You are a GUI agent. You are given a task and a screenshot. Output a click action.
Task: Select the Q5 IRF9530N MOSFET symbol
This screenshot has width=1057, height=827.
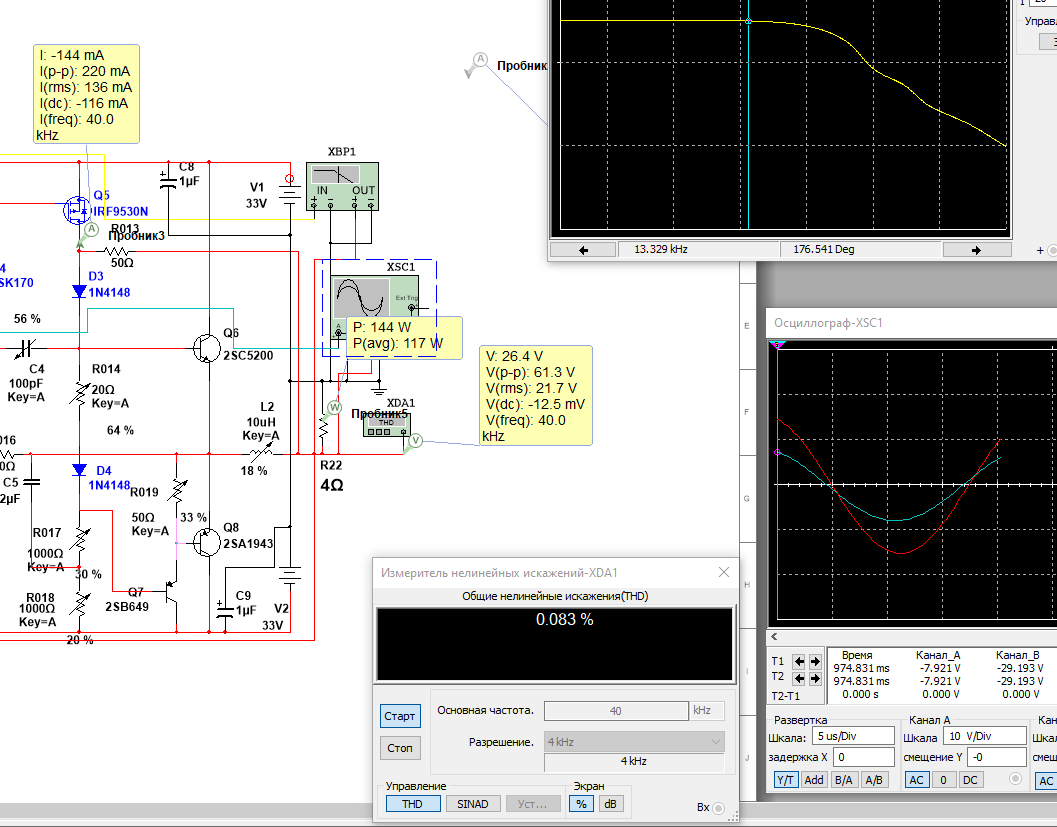click(x=78, y=210)
